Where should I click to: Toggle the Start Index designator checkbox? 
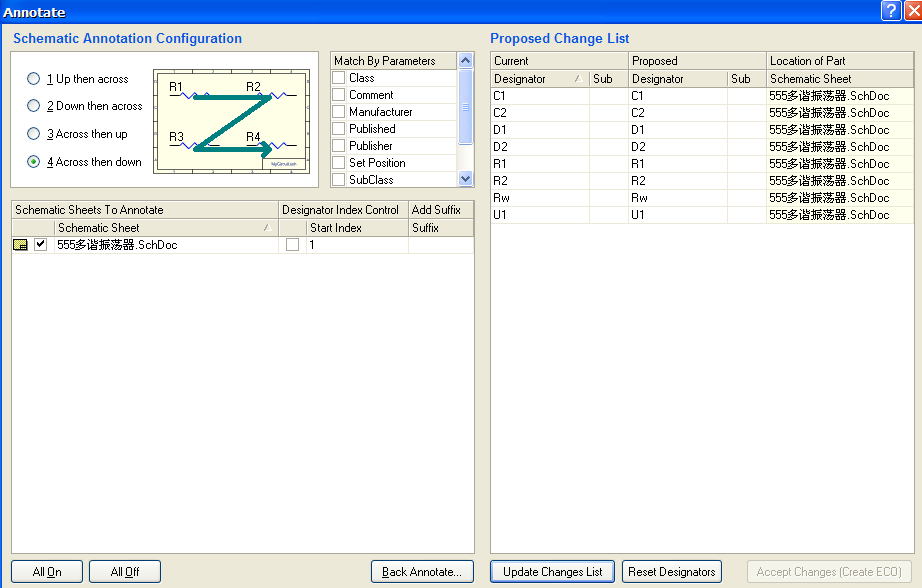(x=292, y=245)
